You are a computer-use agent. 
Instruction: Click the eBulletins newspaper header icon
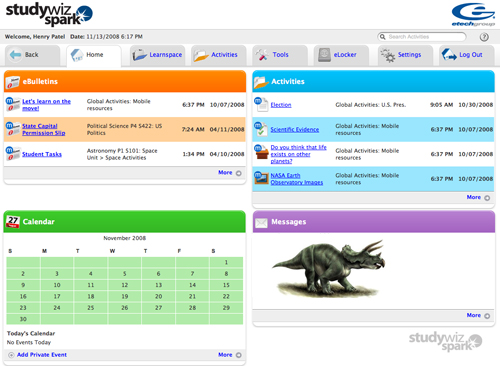12,82
